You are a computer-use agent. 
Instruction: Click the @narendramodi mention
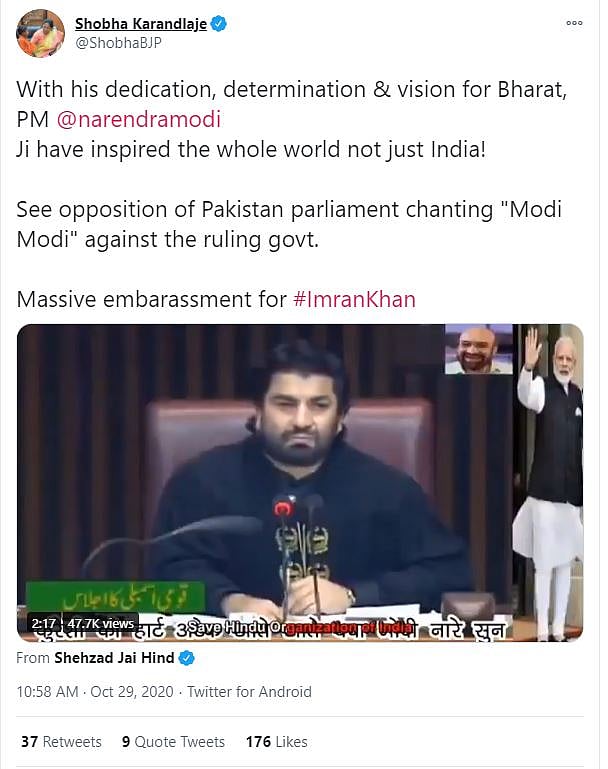(139, 120)
